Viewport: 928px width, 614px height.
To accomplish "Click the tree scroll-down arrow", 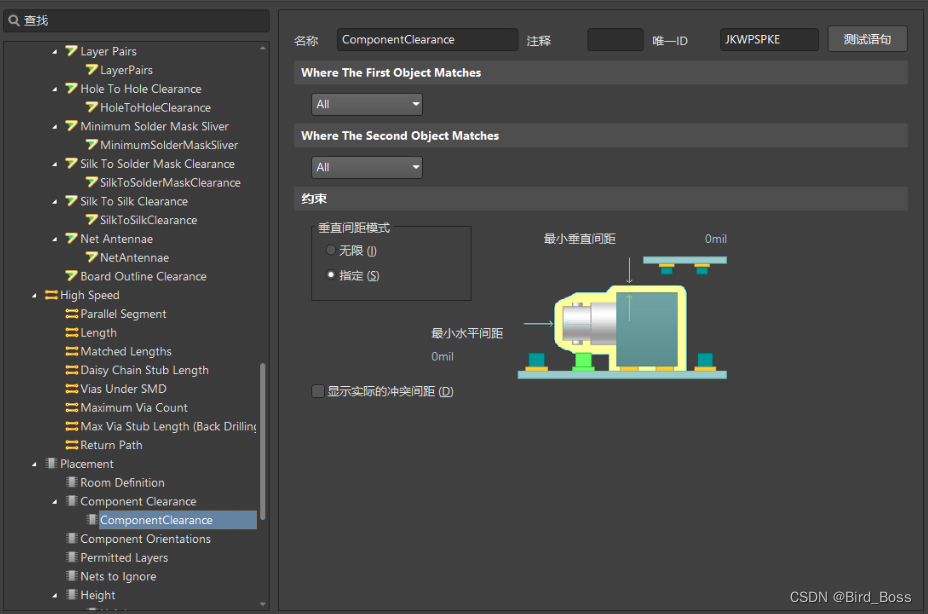I will coord(263,605).
